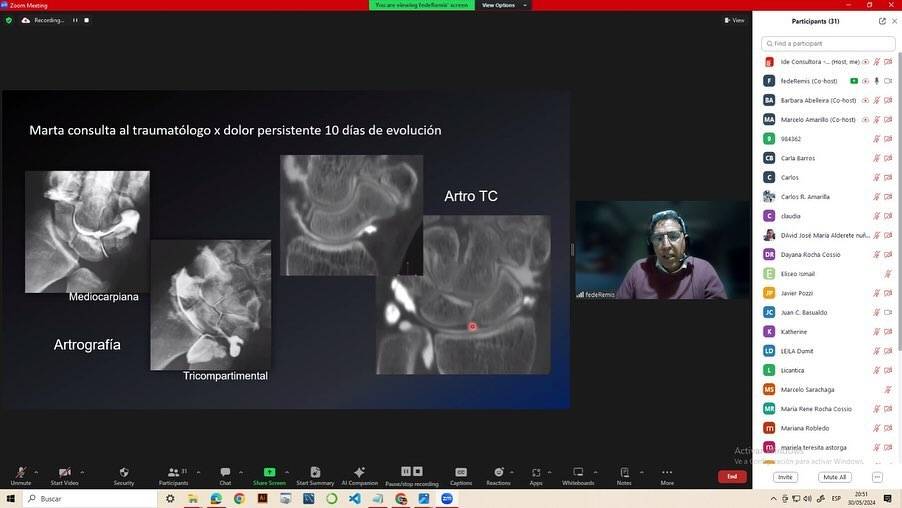902x508 pixels.
Task: Pause the recording from top-left indicator
Action: (x=76, y=20)
